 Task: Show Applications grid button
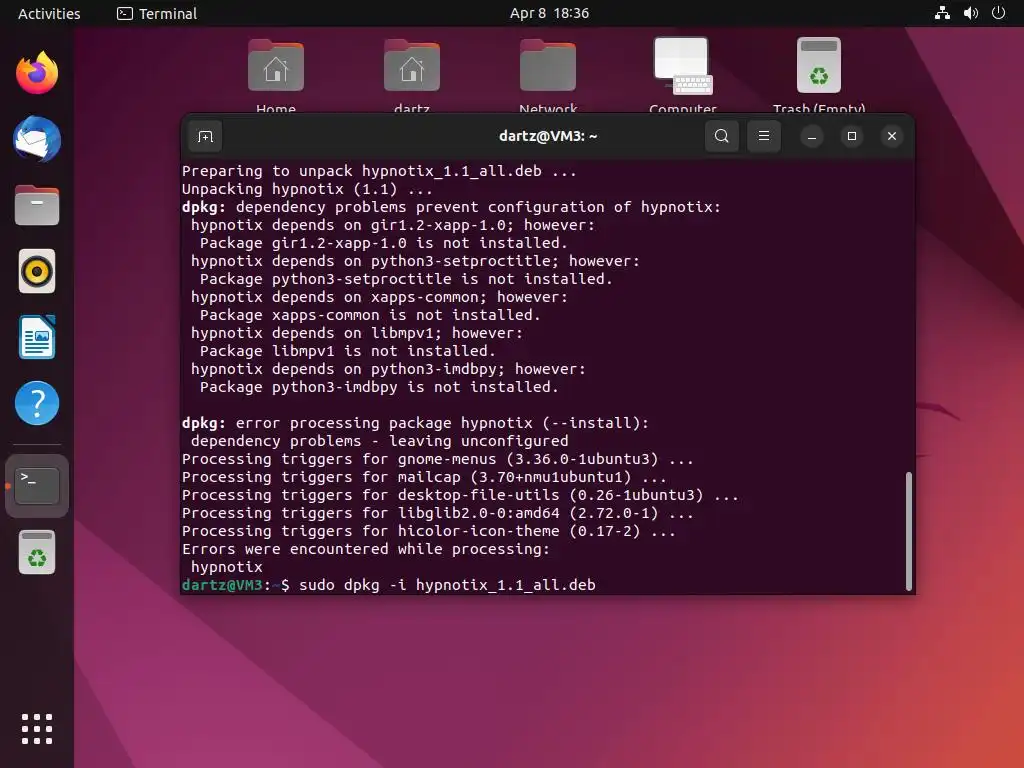(37, 729)
